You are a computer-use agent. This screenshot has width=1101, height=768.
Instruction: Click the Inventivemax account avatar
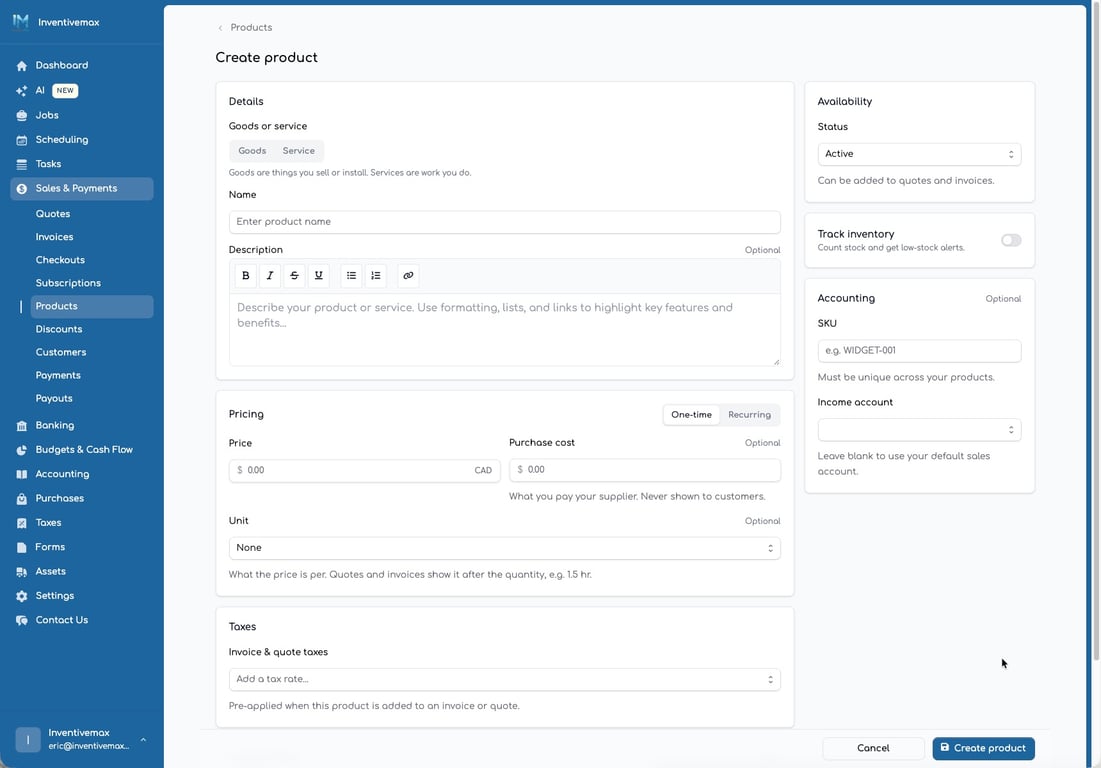tap(28, 739)
